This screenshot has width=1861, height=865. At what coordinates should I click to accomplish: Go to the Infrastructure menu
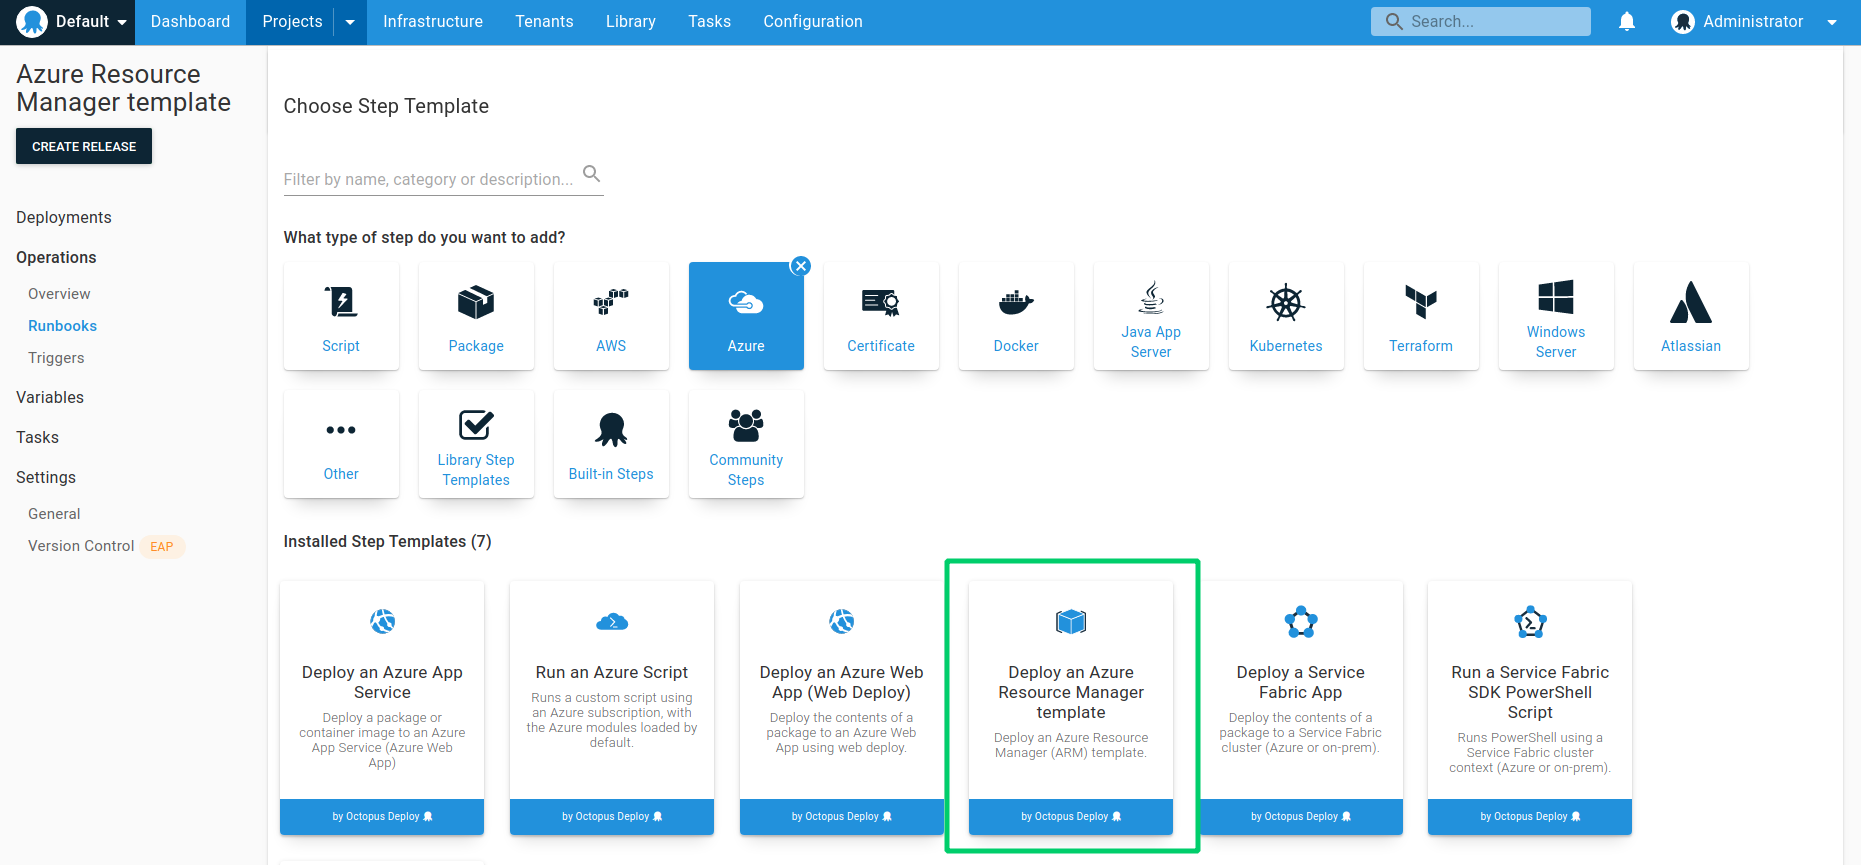[432, 22]
